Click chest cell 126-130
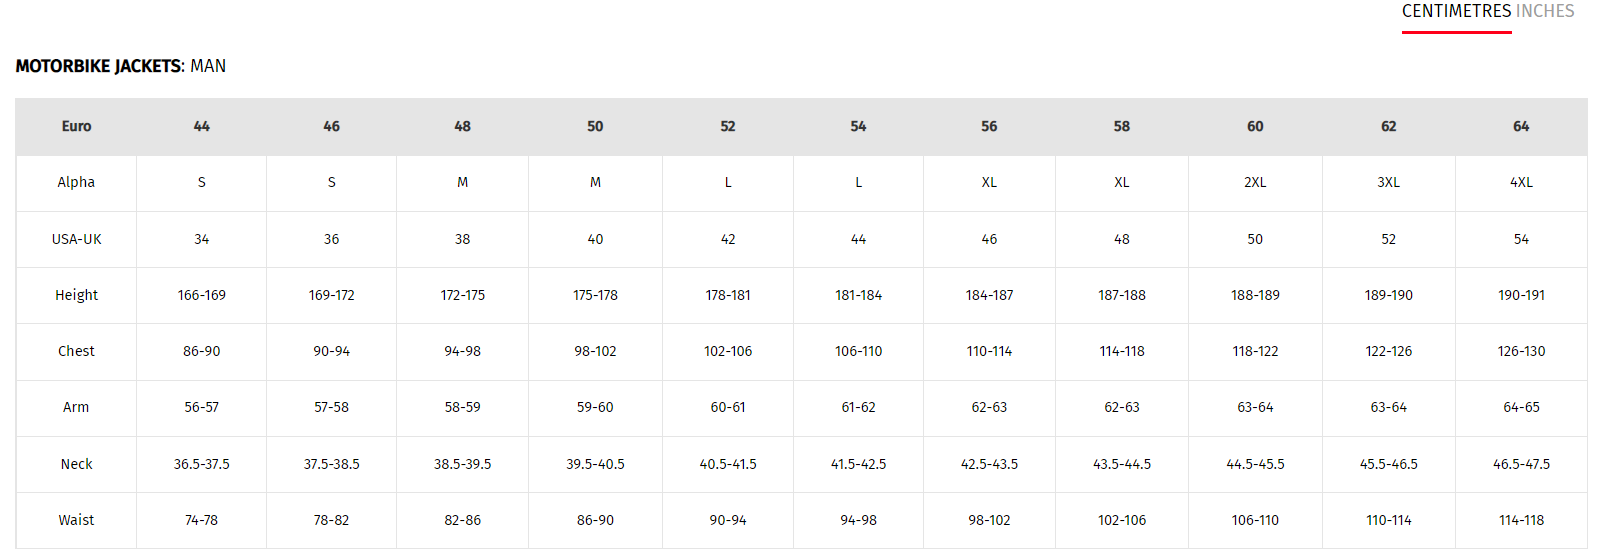 [1521, 351]
